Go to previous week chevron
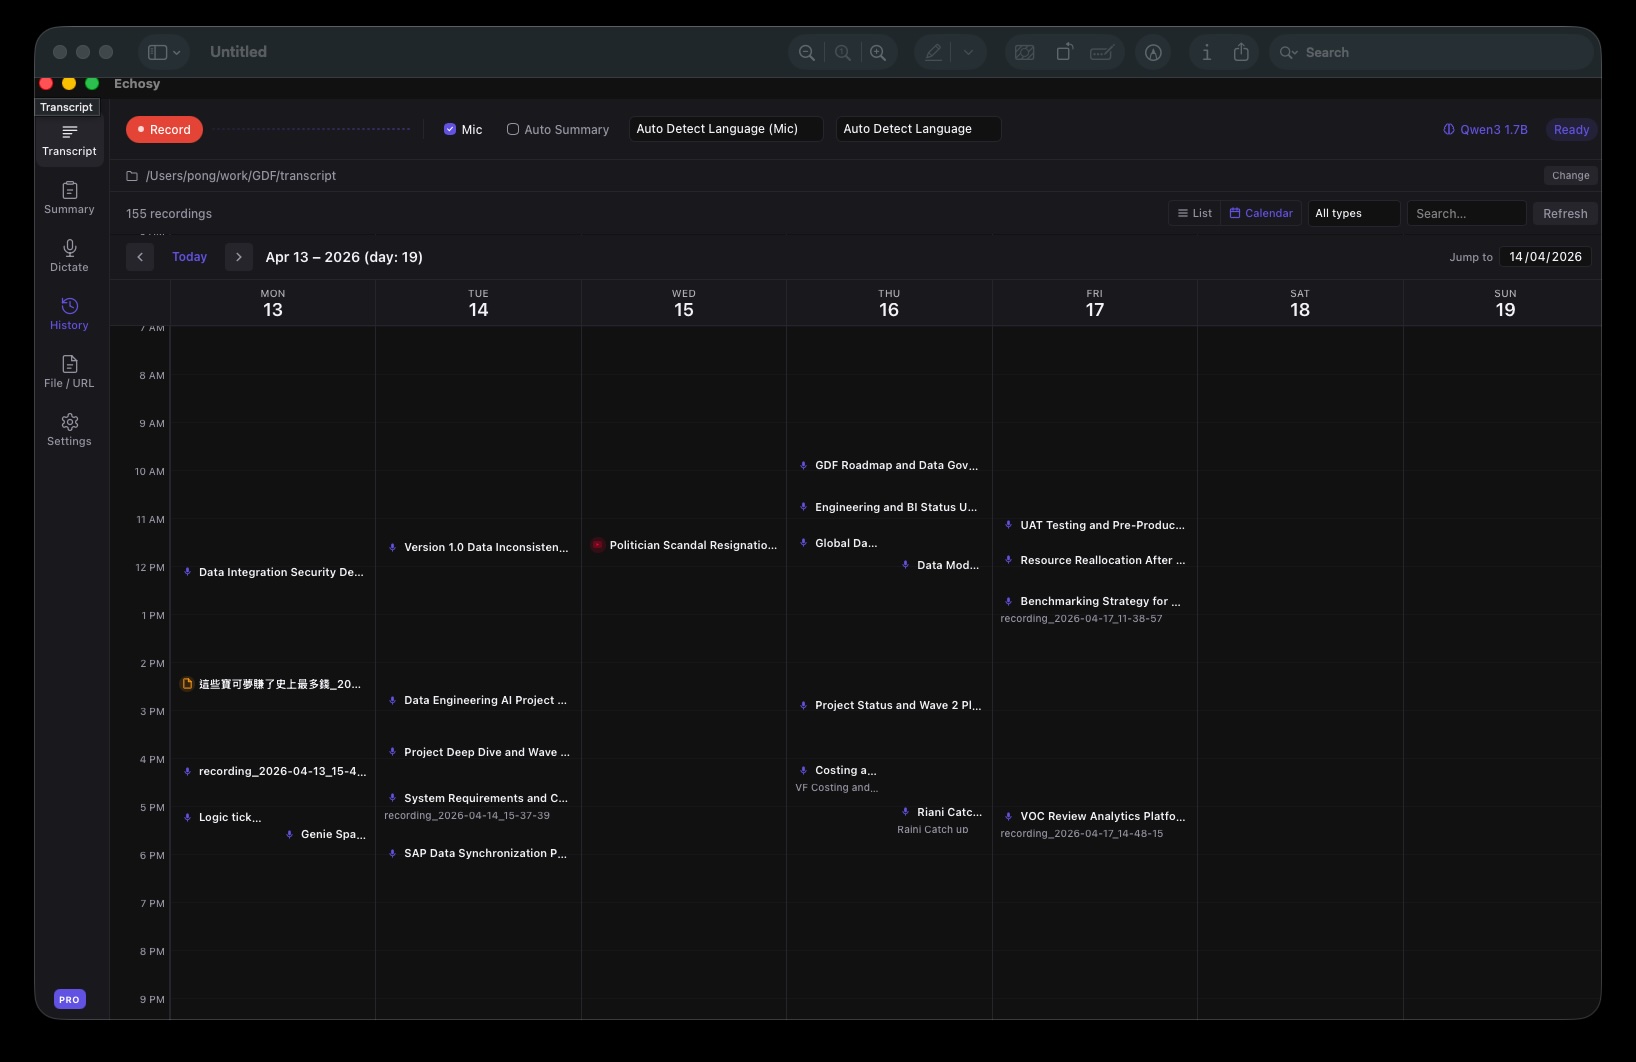 pyautogui.click(x=140, y=257)
